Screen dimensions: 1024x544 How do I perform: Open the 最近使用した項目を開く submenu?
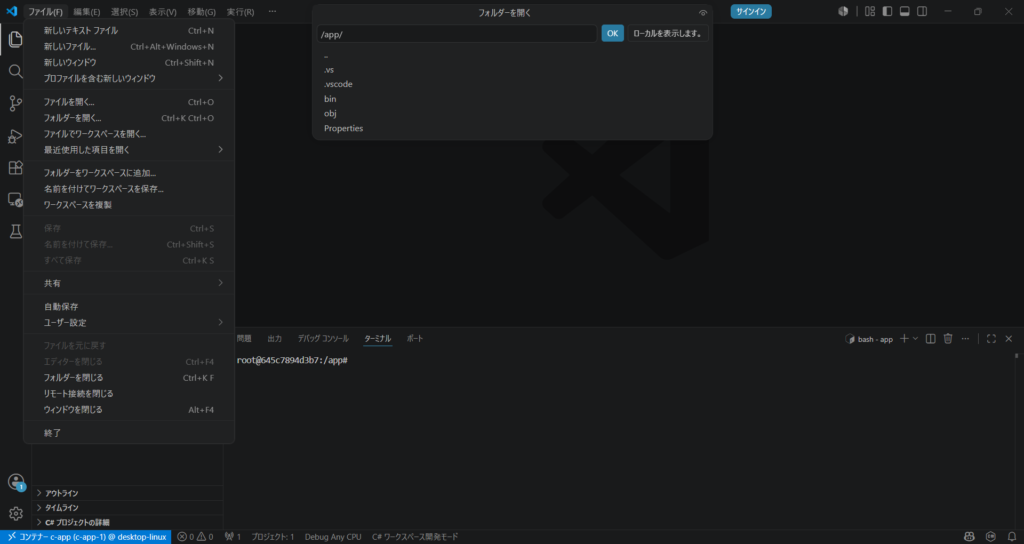(x=129, y=150)
